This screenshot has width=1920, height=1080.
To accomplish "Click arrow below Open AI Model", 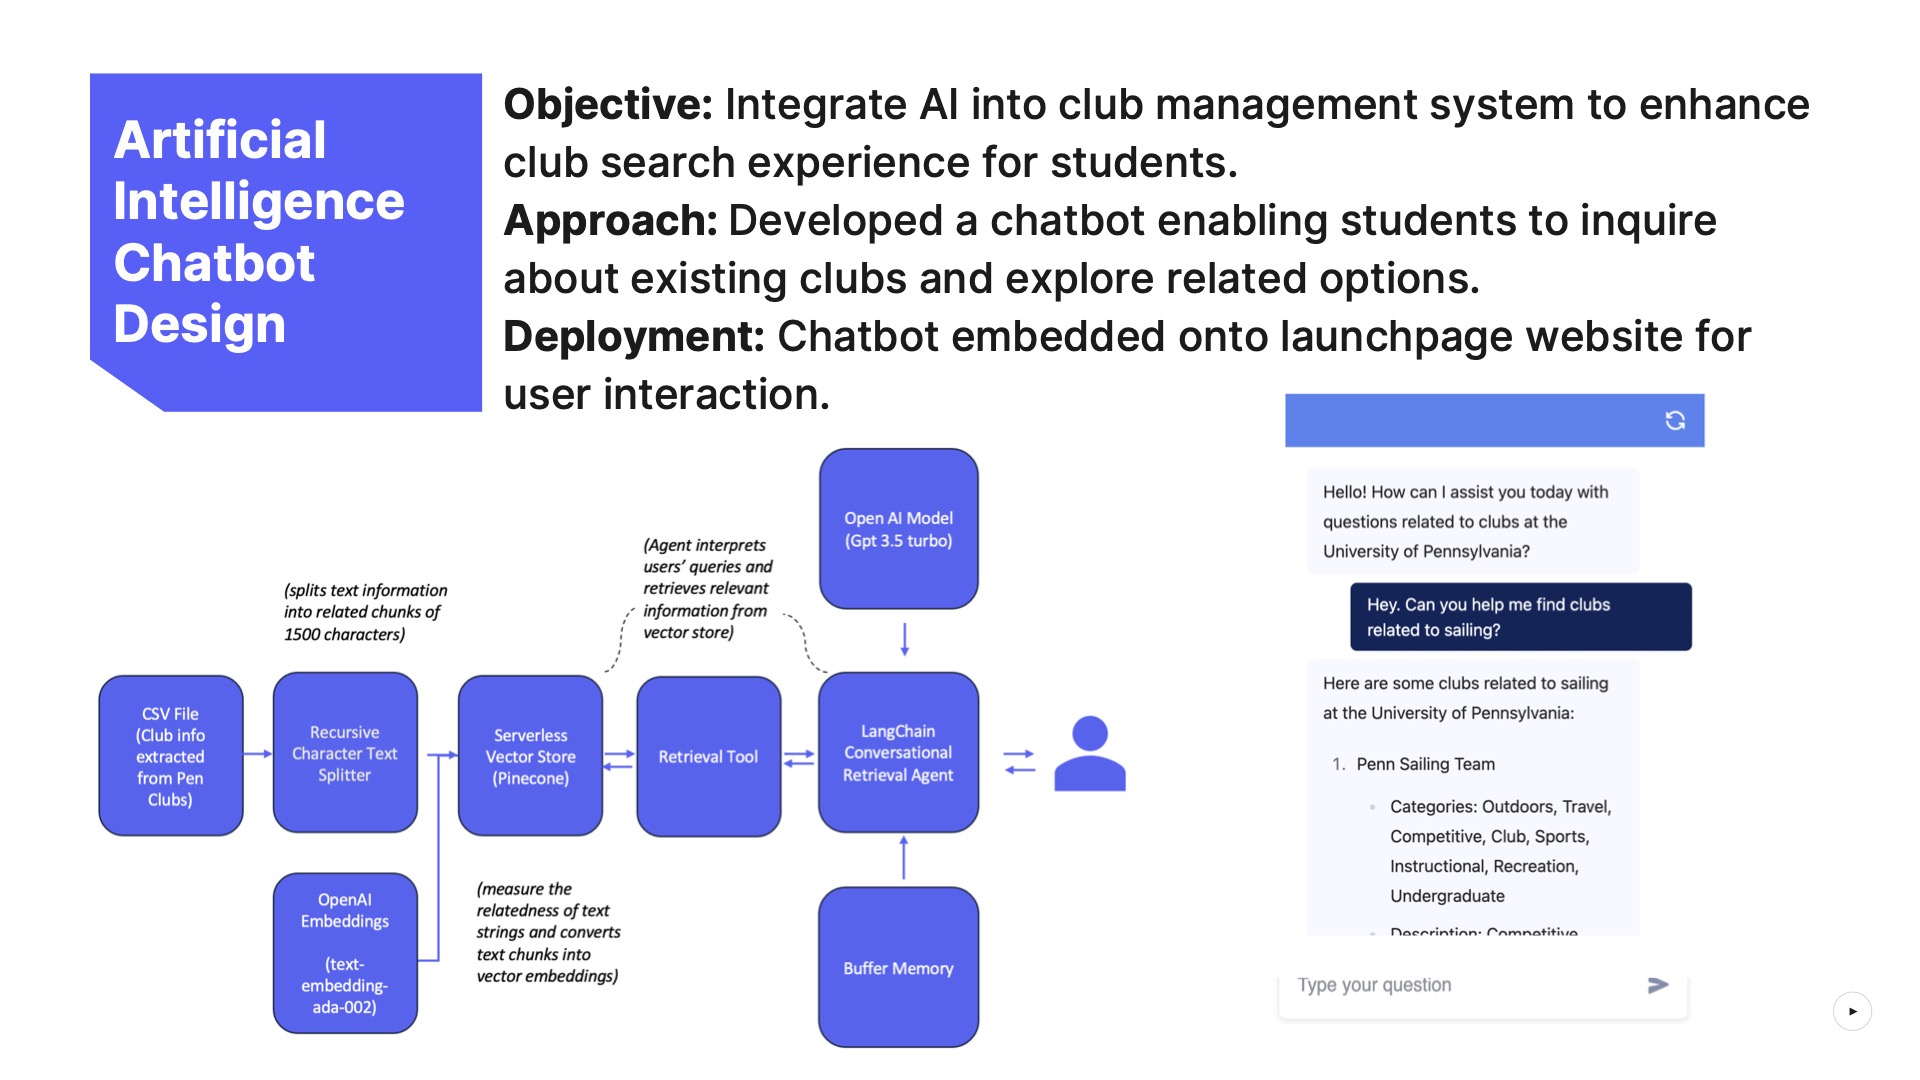I will tap(904, 639).
